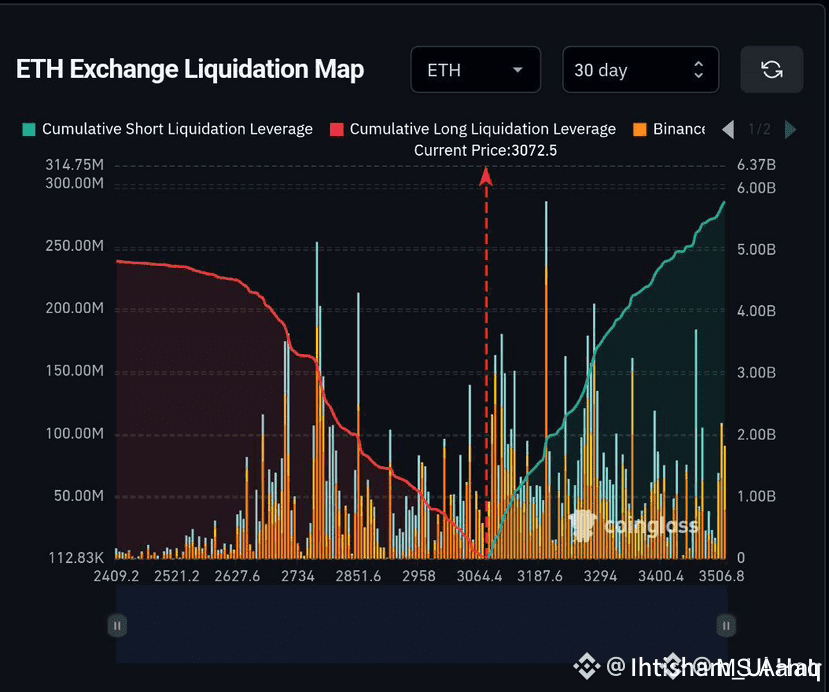The height and width of the screenshot is (692, 829).
Task: Click the left range slider pause handle
Action: (117, 626)
